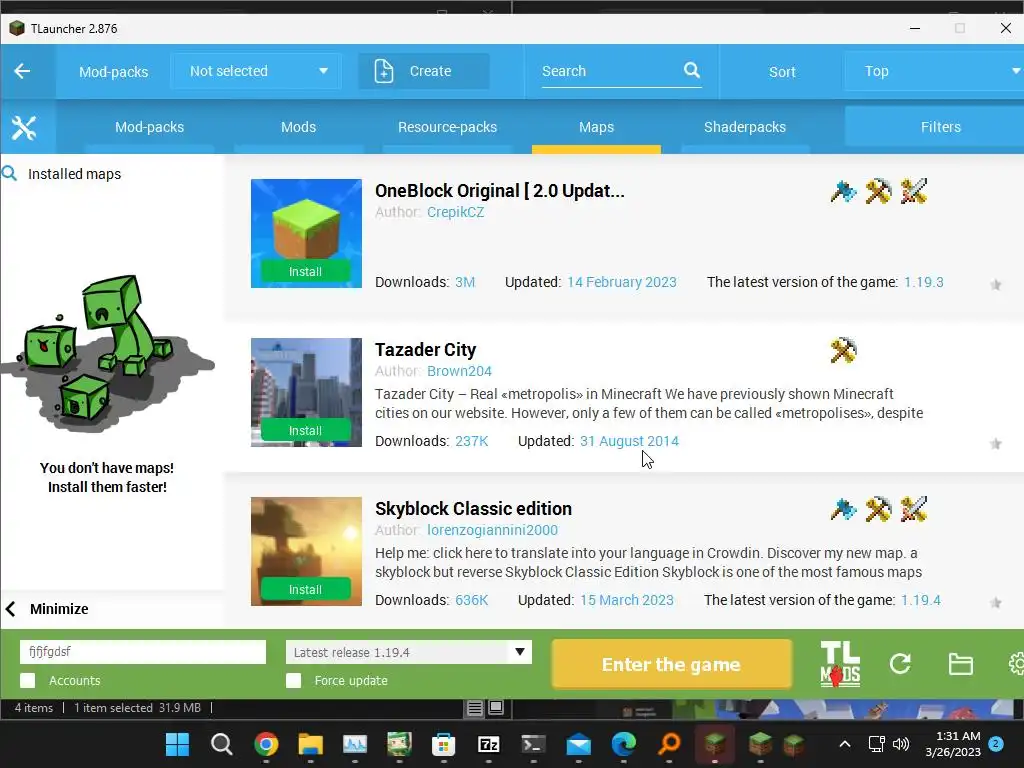The height and width of the screenshot is (768, 1024).
Task: Click the magnifier next to Installed maps
Action: [x=9, y=173]
